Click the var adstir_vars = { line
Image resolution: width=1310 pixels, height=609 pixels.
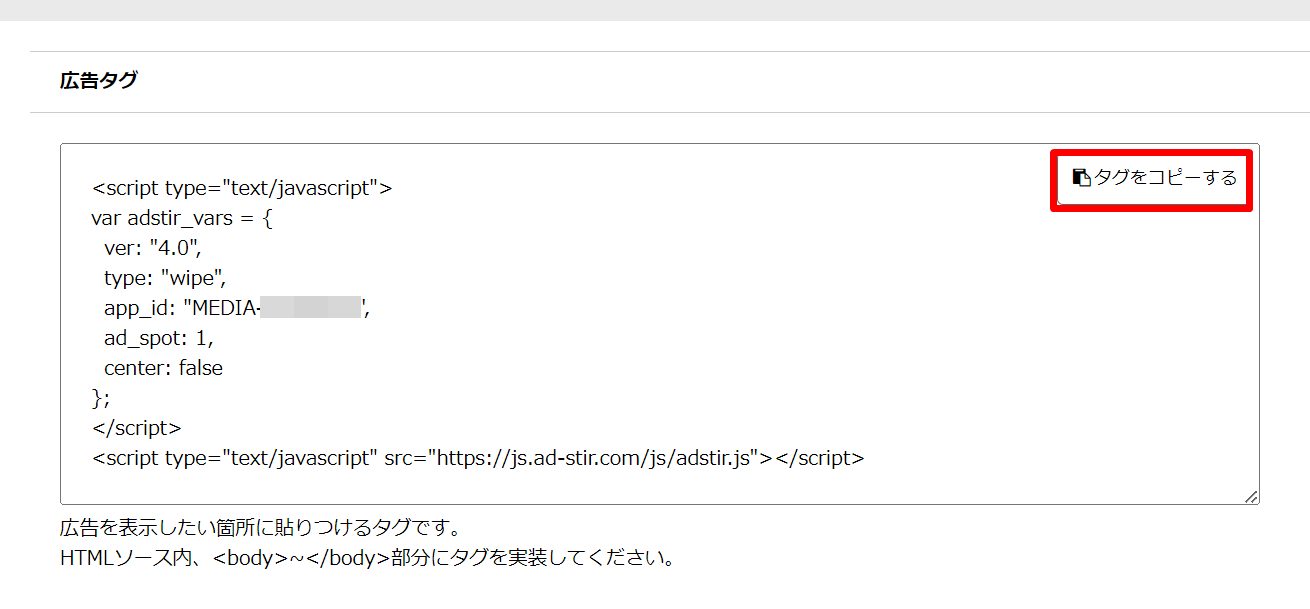(x=181, y=218)
